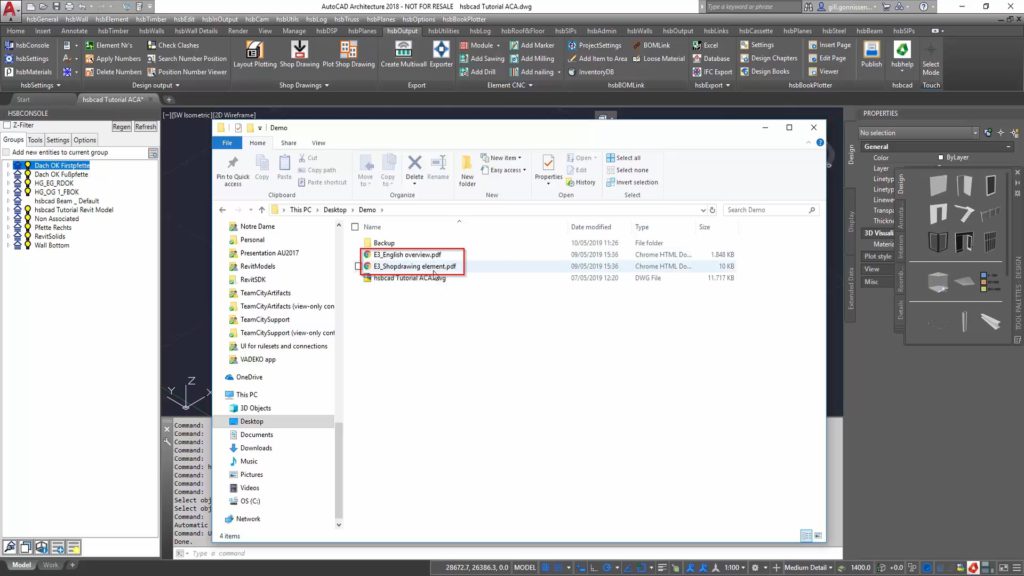The width and height of the screenshot is (1024, 576).
Task: Click the Exporter icon
Action: point(441,54)
